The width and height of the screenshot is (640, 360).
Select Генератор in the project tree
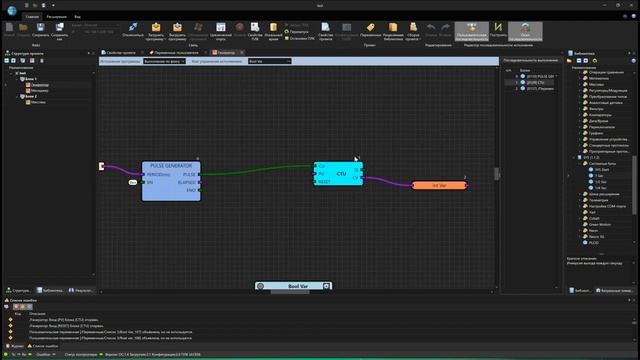pyautogui.click(x=40, y=85)
